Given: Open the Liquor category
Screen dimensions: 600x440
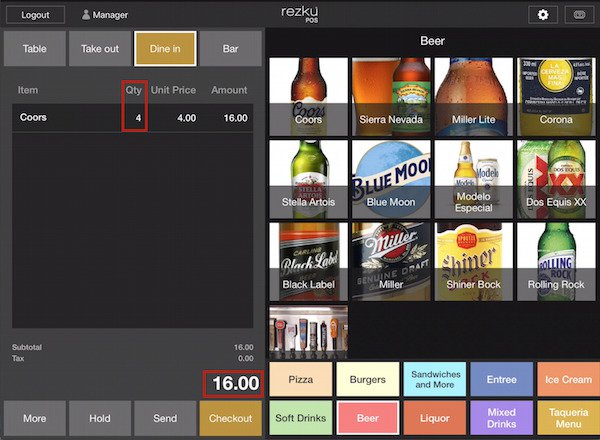Looking at the screenshot, I should coord(435,418).
